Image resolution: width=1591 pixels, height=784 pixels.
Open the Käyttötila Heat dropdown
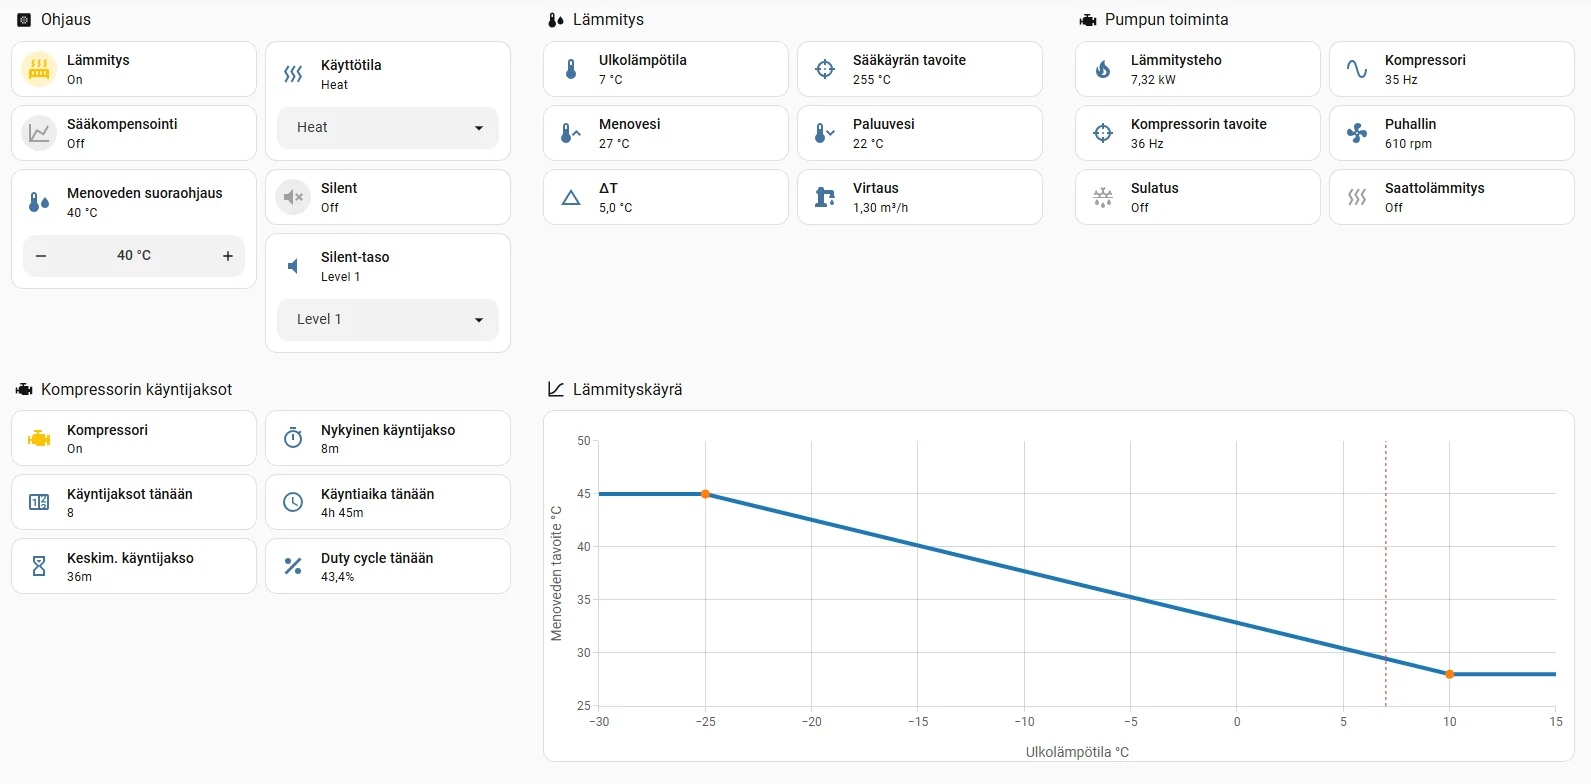pos(388,128)
